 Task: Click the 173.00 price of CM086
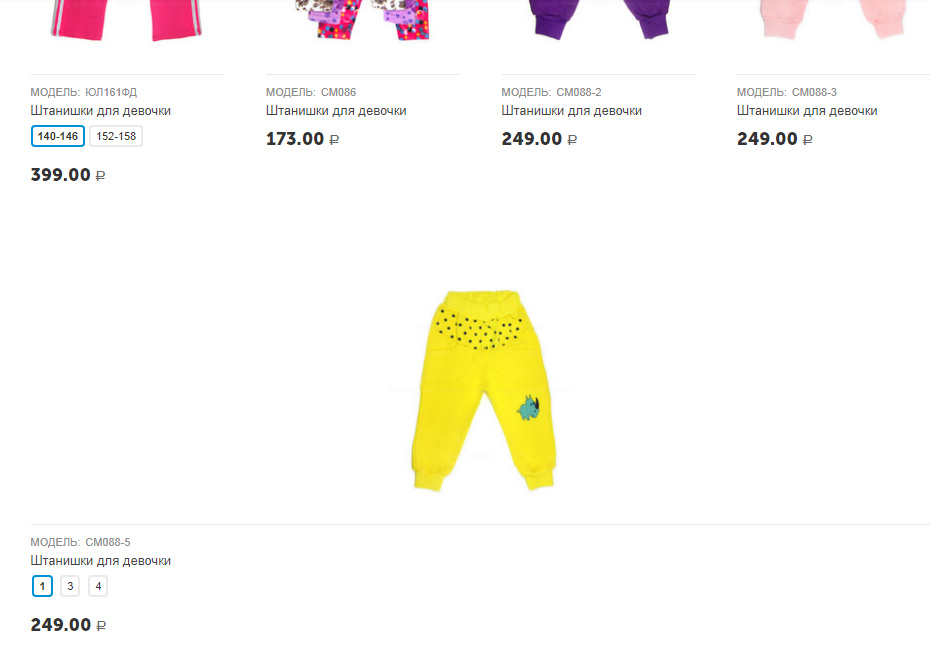(x=302, y=139)
